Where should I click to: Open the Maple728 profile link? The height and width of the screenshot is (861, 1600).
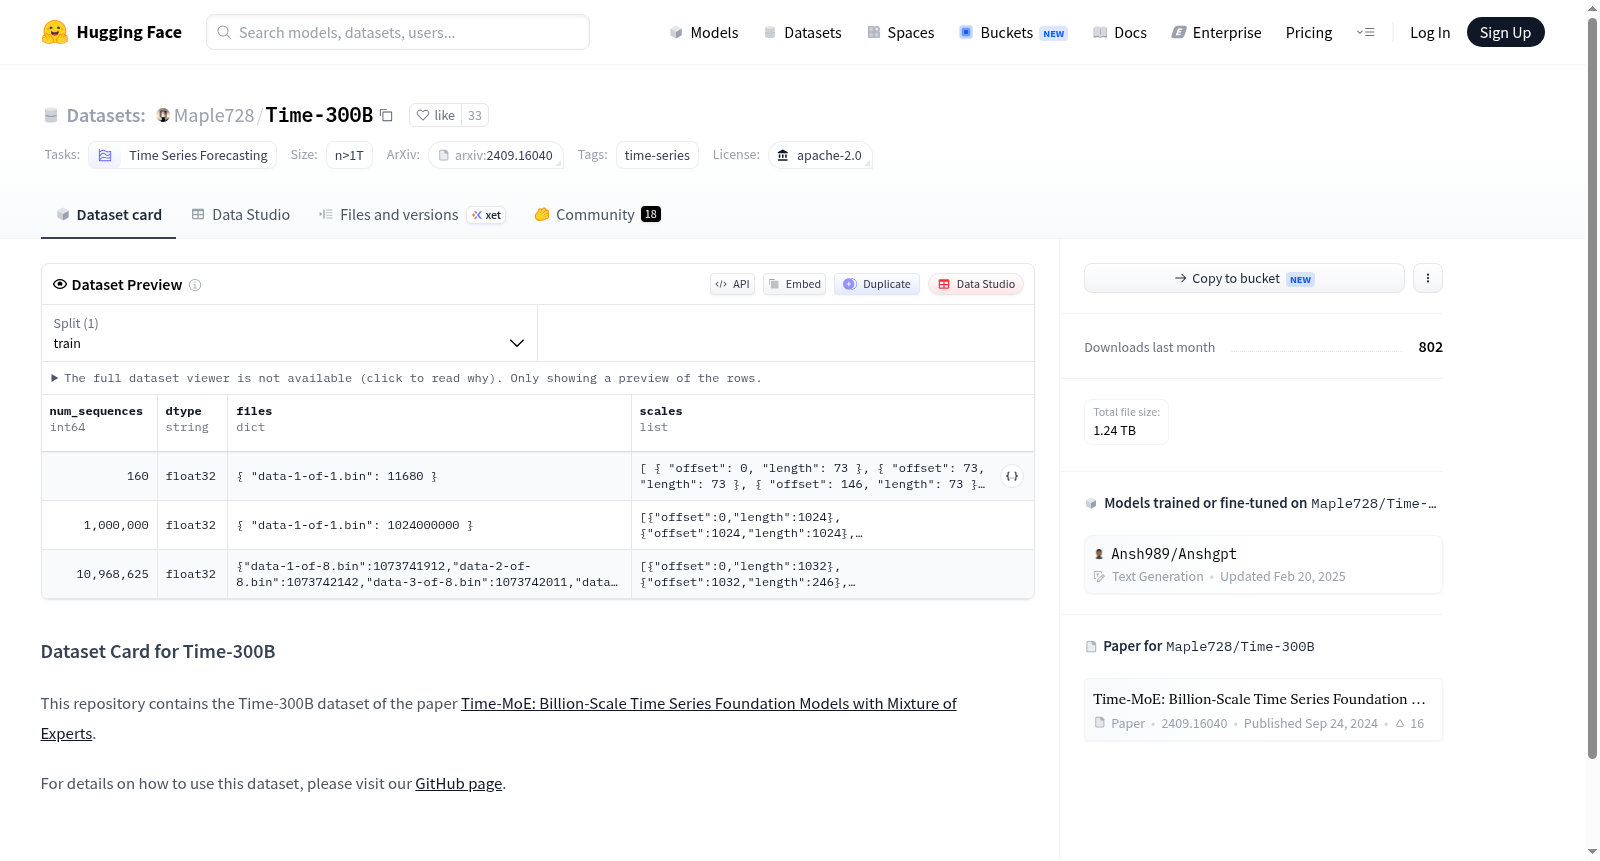(214, 115)
